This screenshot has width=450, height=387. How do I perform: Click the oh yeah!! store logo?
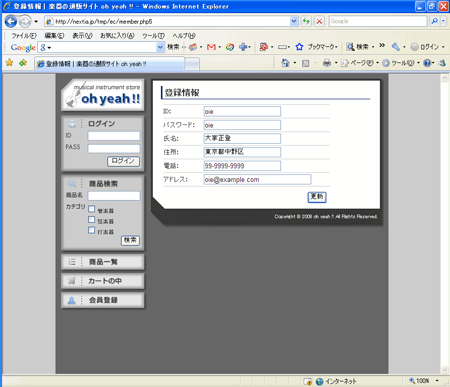pos(103,95)
